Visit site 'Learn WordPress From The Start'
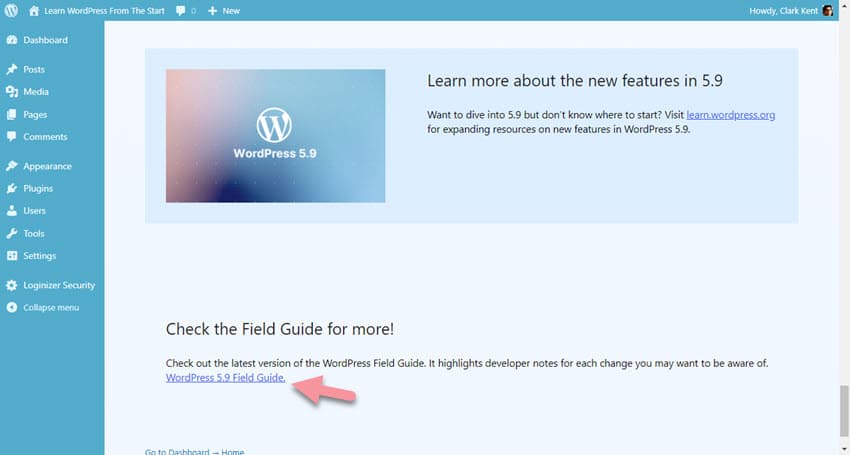The image size is (850, 455). [104, 11]
